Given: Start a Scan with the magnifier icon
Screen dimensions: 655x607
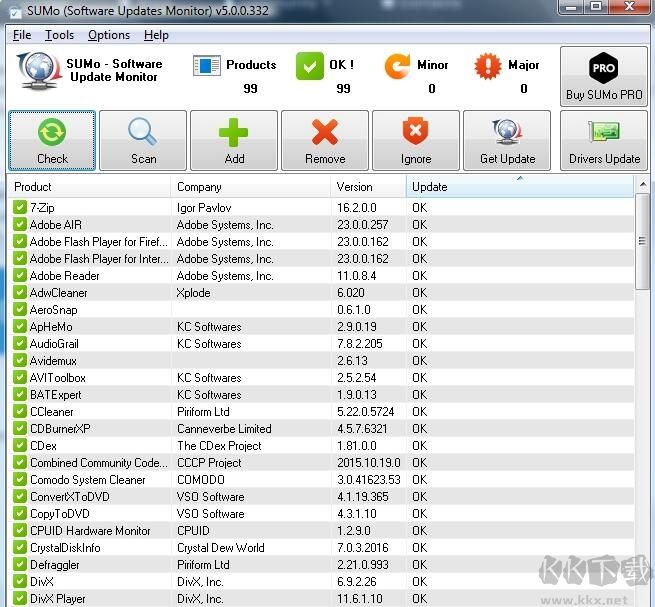Looking at the screenshot, I should (x=143, y=132).
